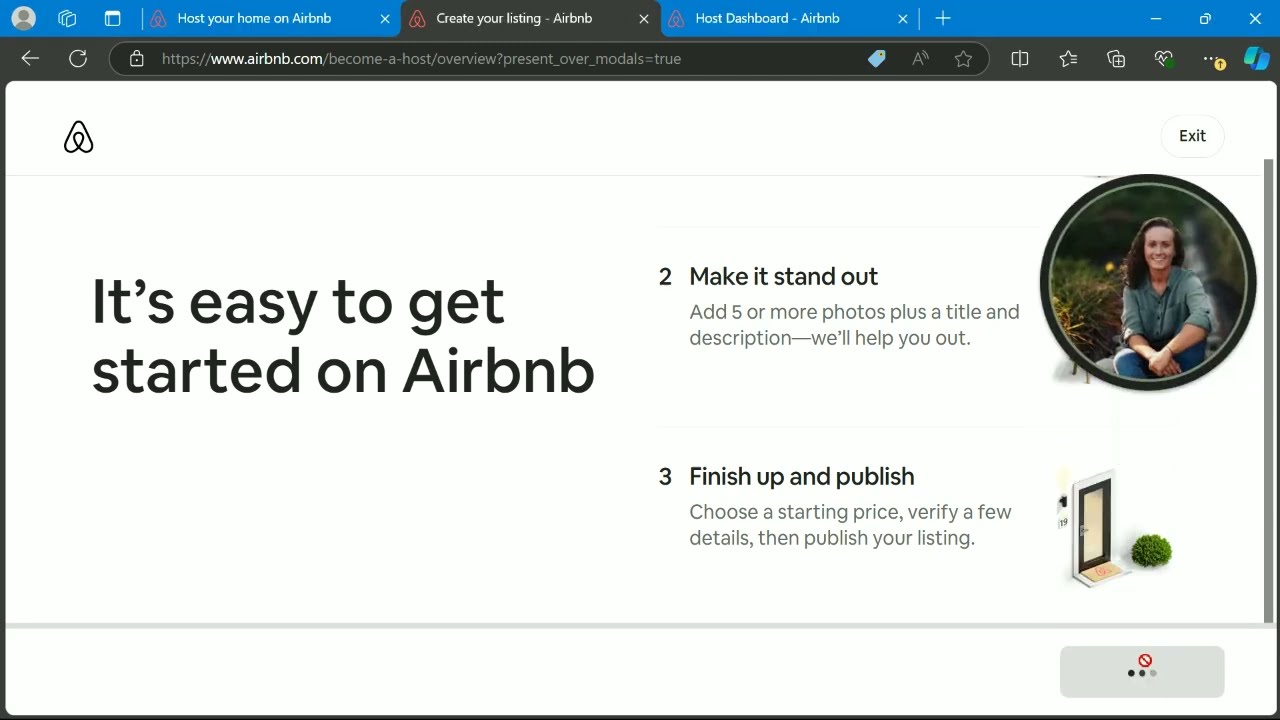The width and height of the screenshot is (1280, 720).
Task: Open the Favorites list
Action: point(1068,59)
